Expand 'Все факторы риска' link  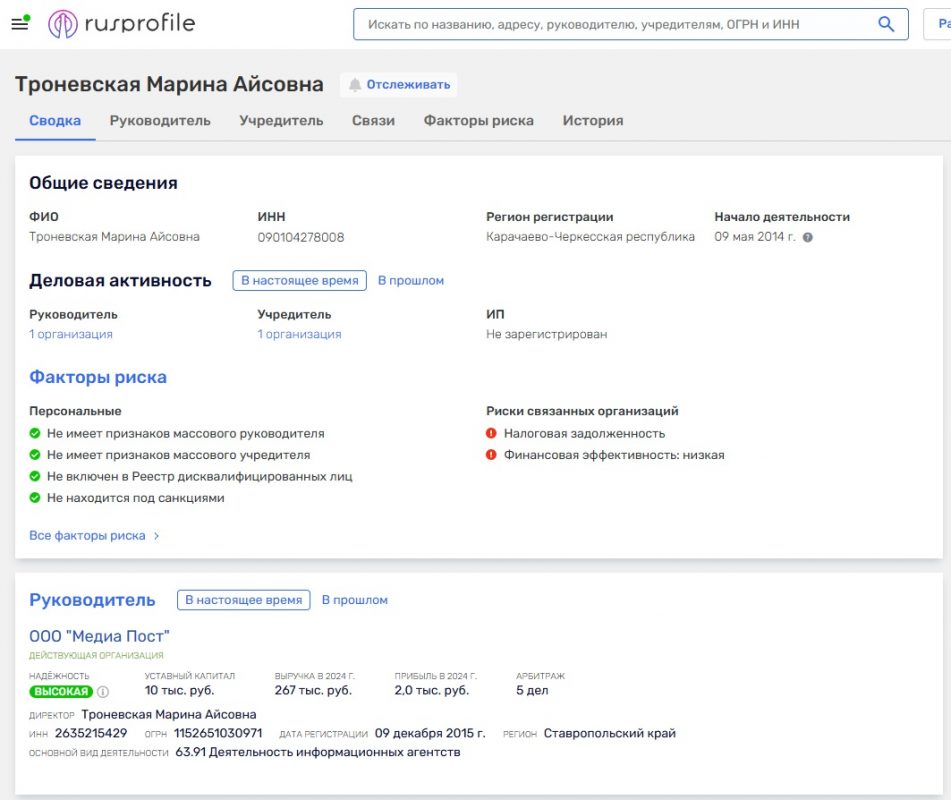point(94,536)
